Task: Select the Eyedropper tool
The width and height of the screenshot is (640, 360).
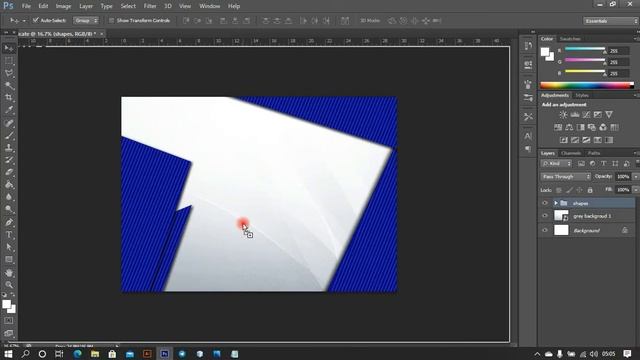Action: pyautogui.click(x=9, y=110)
